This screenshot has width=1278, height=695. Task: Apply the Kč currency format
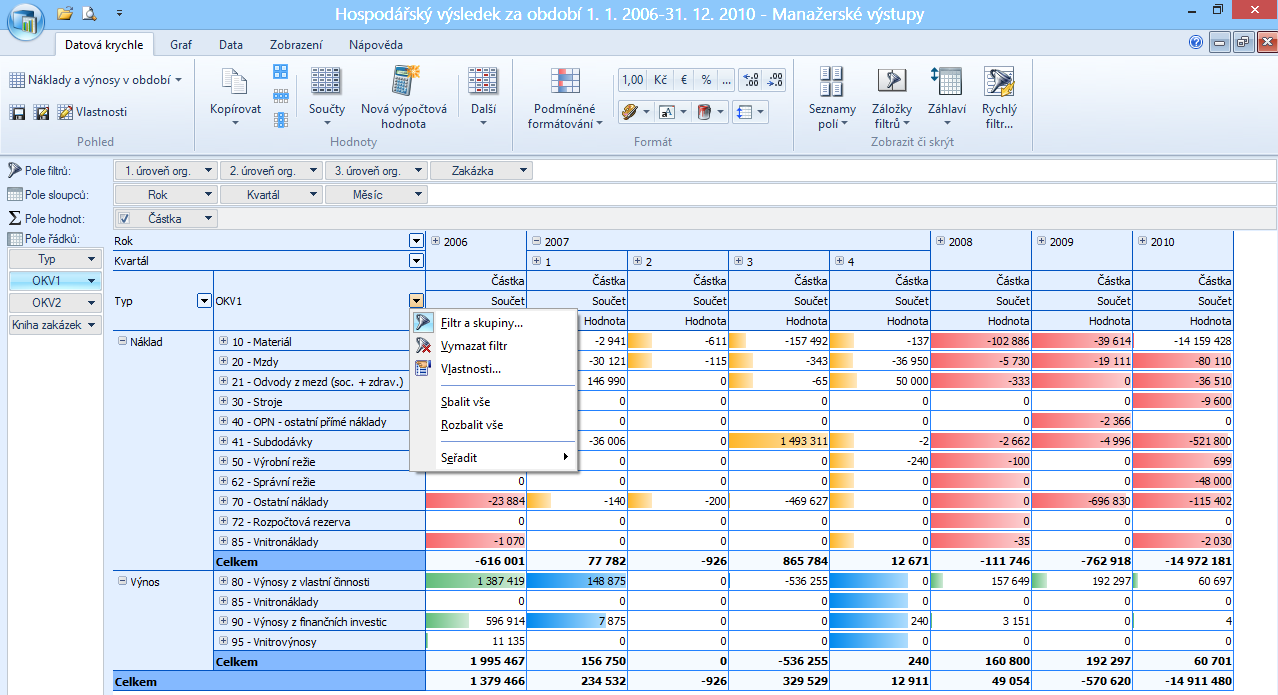660,80
